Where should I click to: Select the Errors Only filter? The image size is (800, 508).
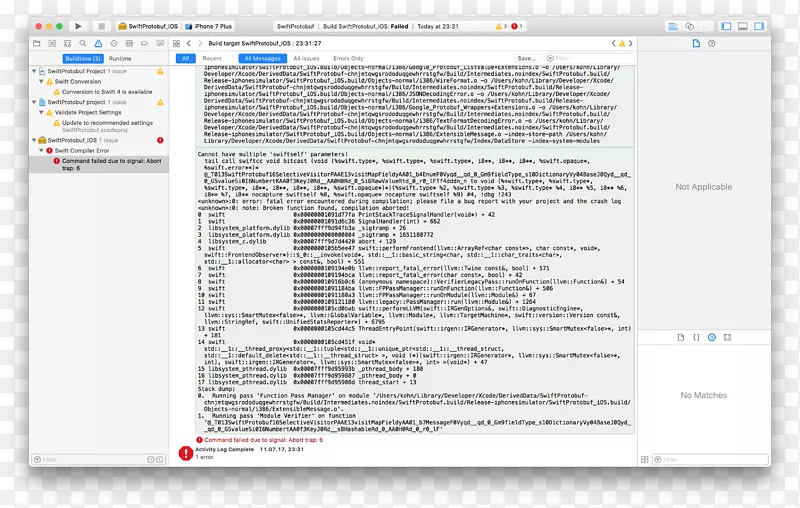coord(348,59)
